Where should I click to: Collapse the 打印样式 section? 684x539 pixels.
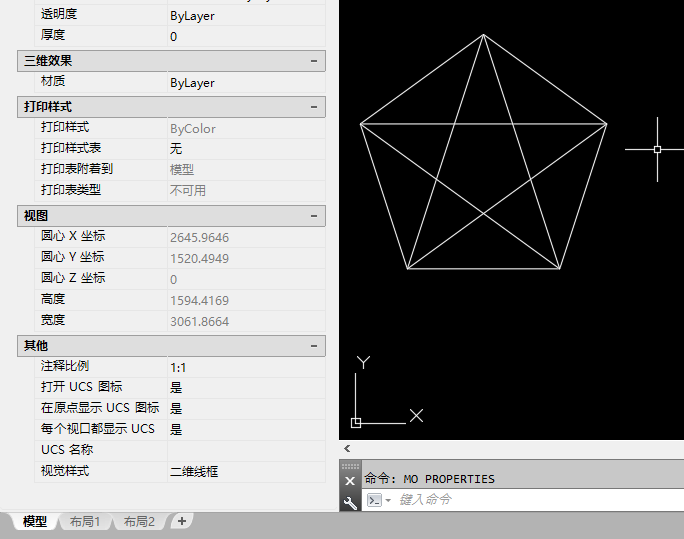[x=314, y=107]
